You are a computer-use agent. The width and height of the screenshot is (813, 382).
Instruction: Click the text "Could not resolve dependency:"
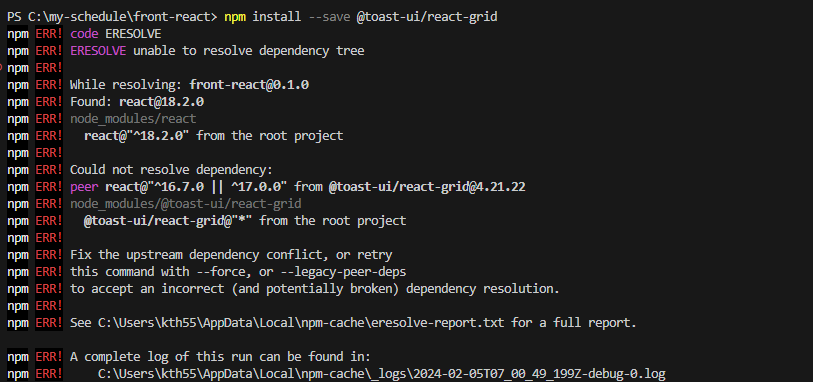coord(171,170)
